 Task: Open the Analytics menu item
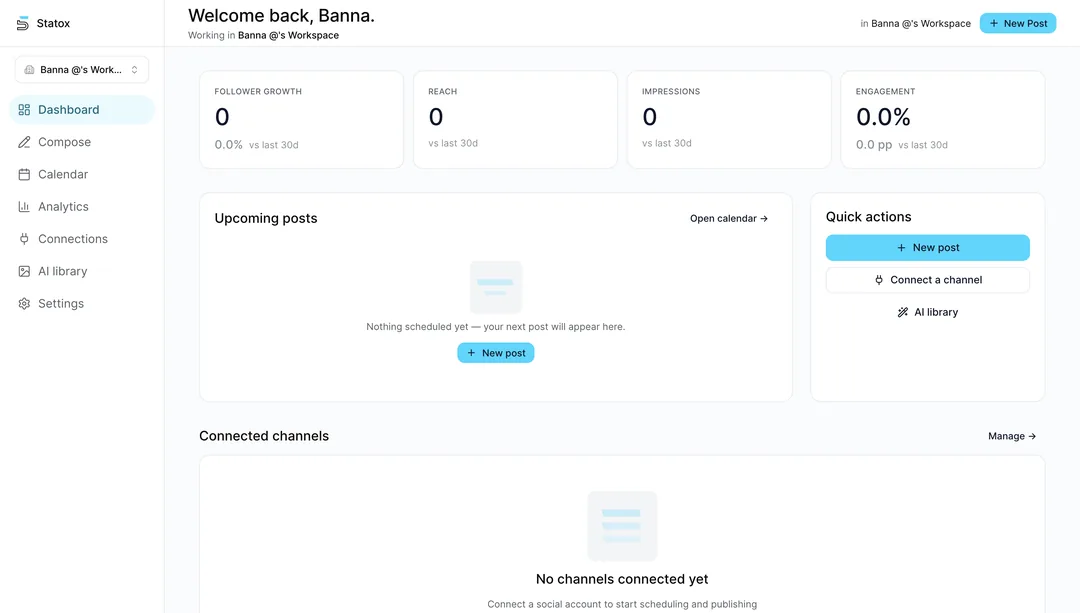[x=82, y=207]
